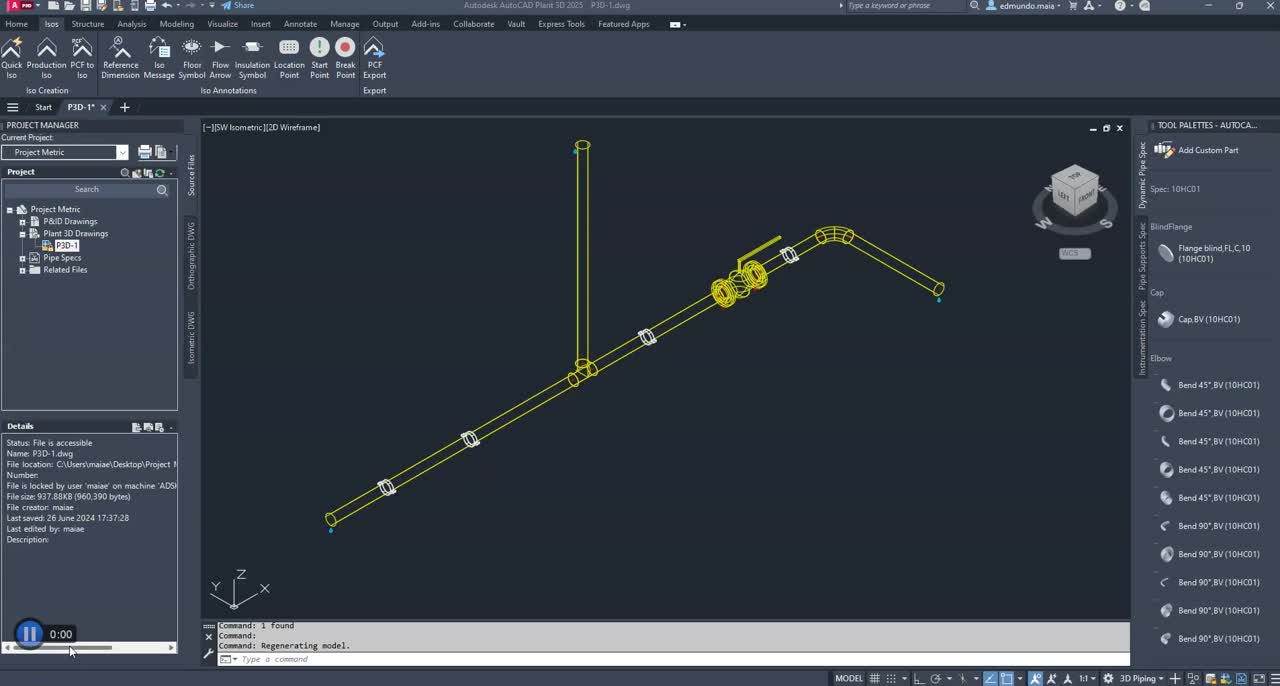Expand the Pipe Specs tree node
The height and width of the screenshot is (686, 1280).
pos(22,257)
